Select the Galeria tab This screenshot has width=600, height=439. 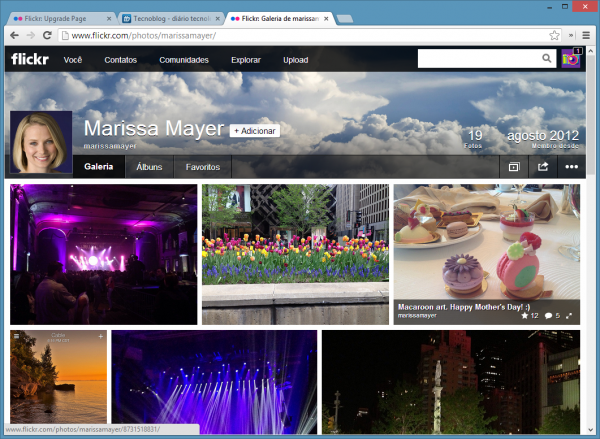pyautogui.click(x=99, y=167)
